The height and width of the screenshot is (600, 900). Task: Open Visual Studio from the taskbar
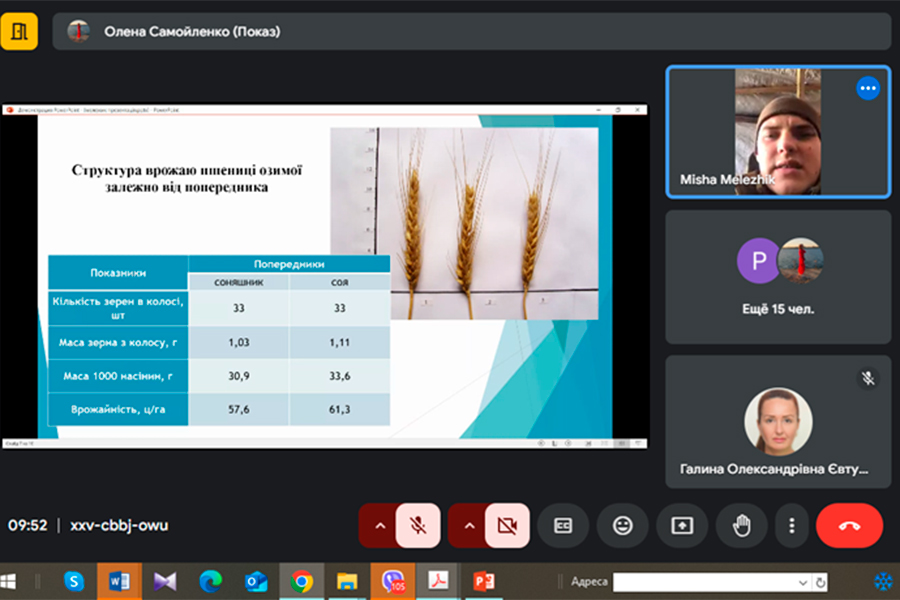click(165, 582)
